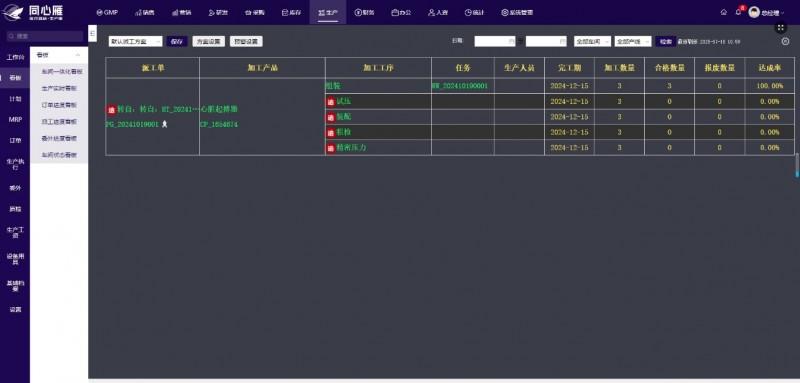800x383 pixels.
Task: Open notifications via the bell icon
Action: [x=738, y=12]
